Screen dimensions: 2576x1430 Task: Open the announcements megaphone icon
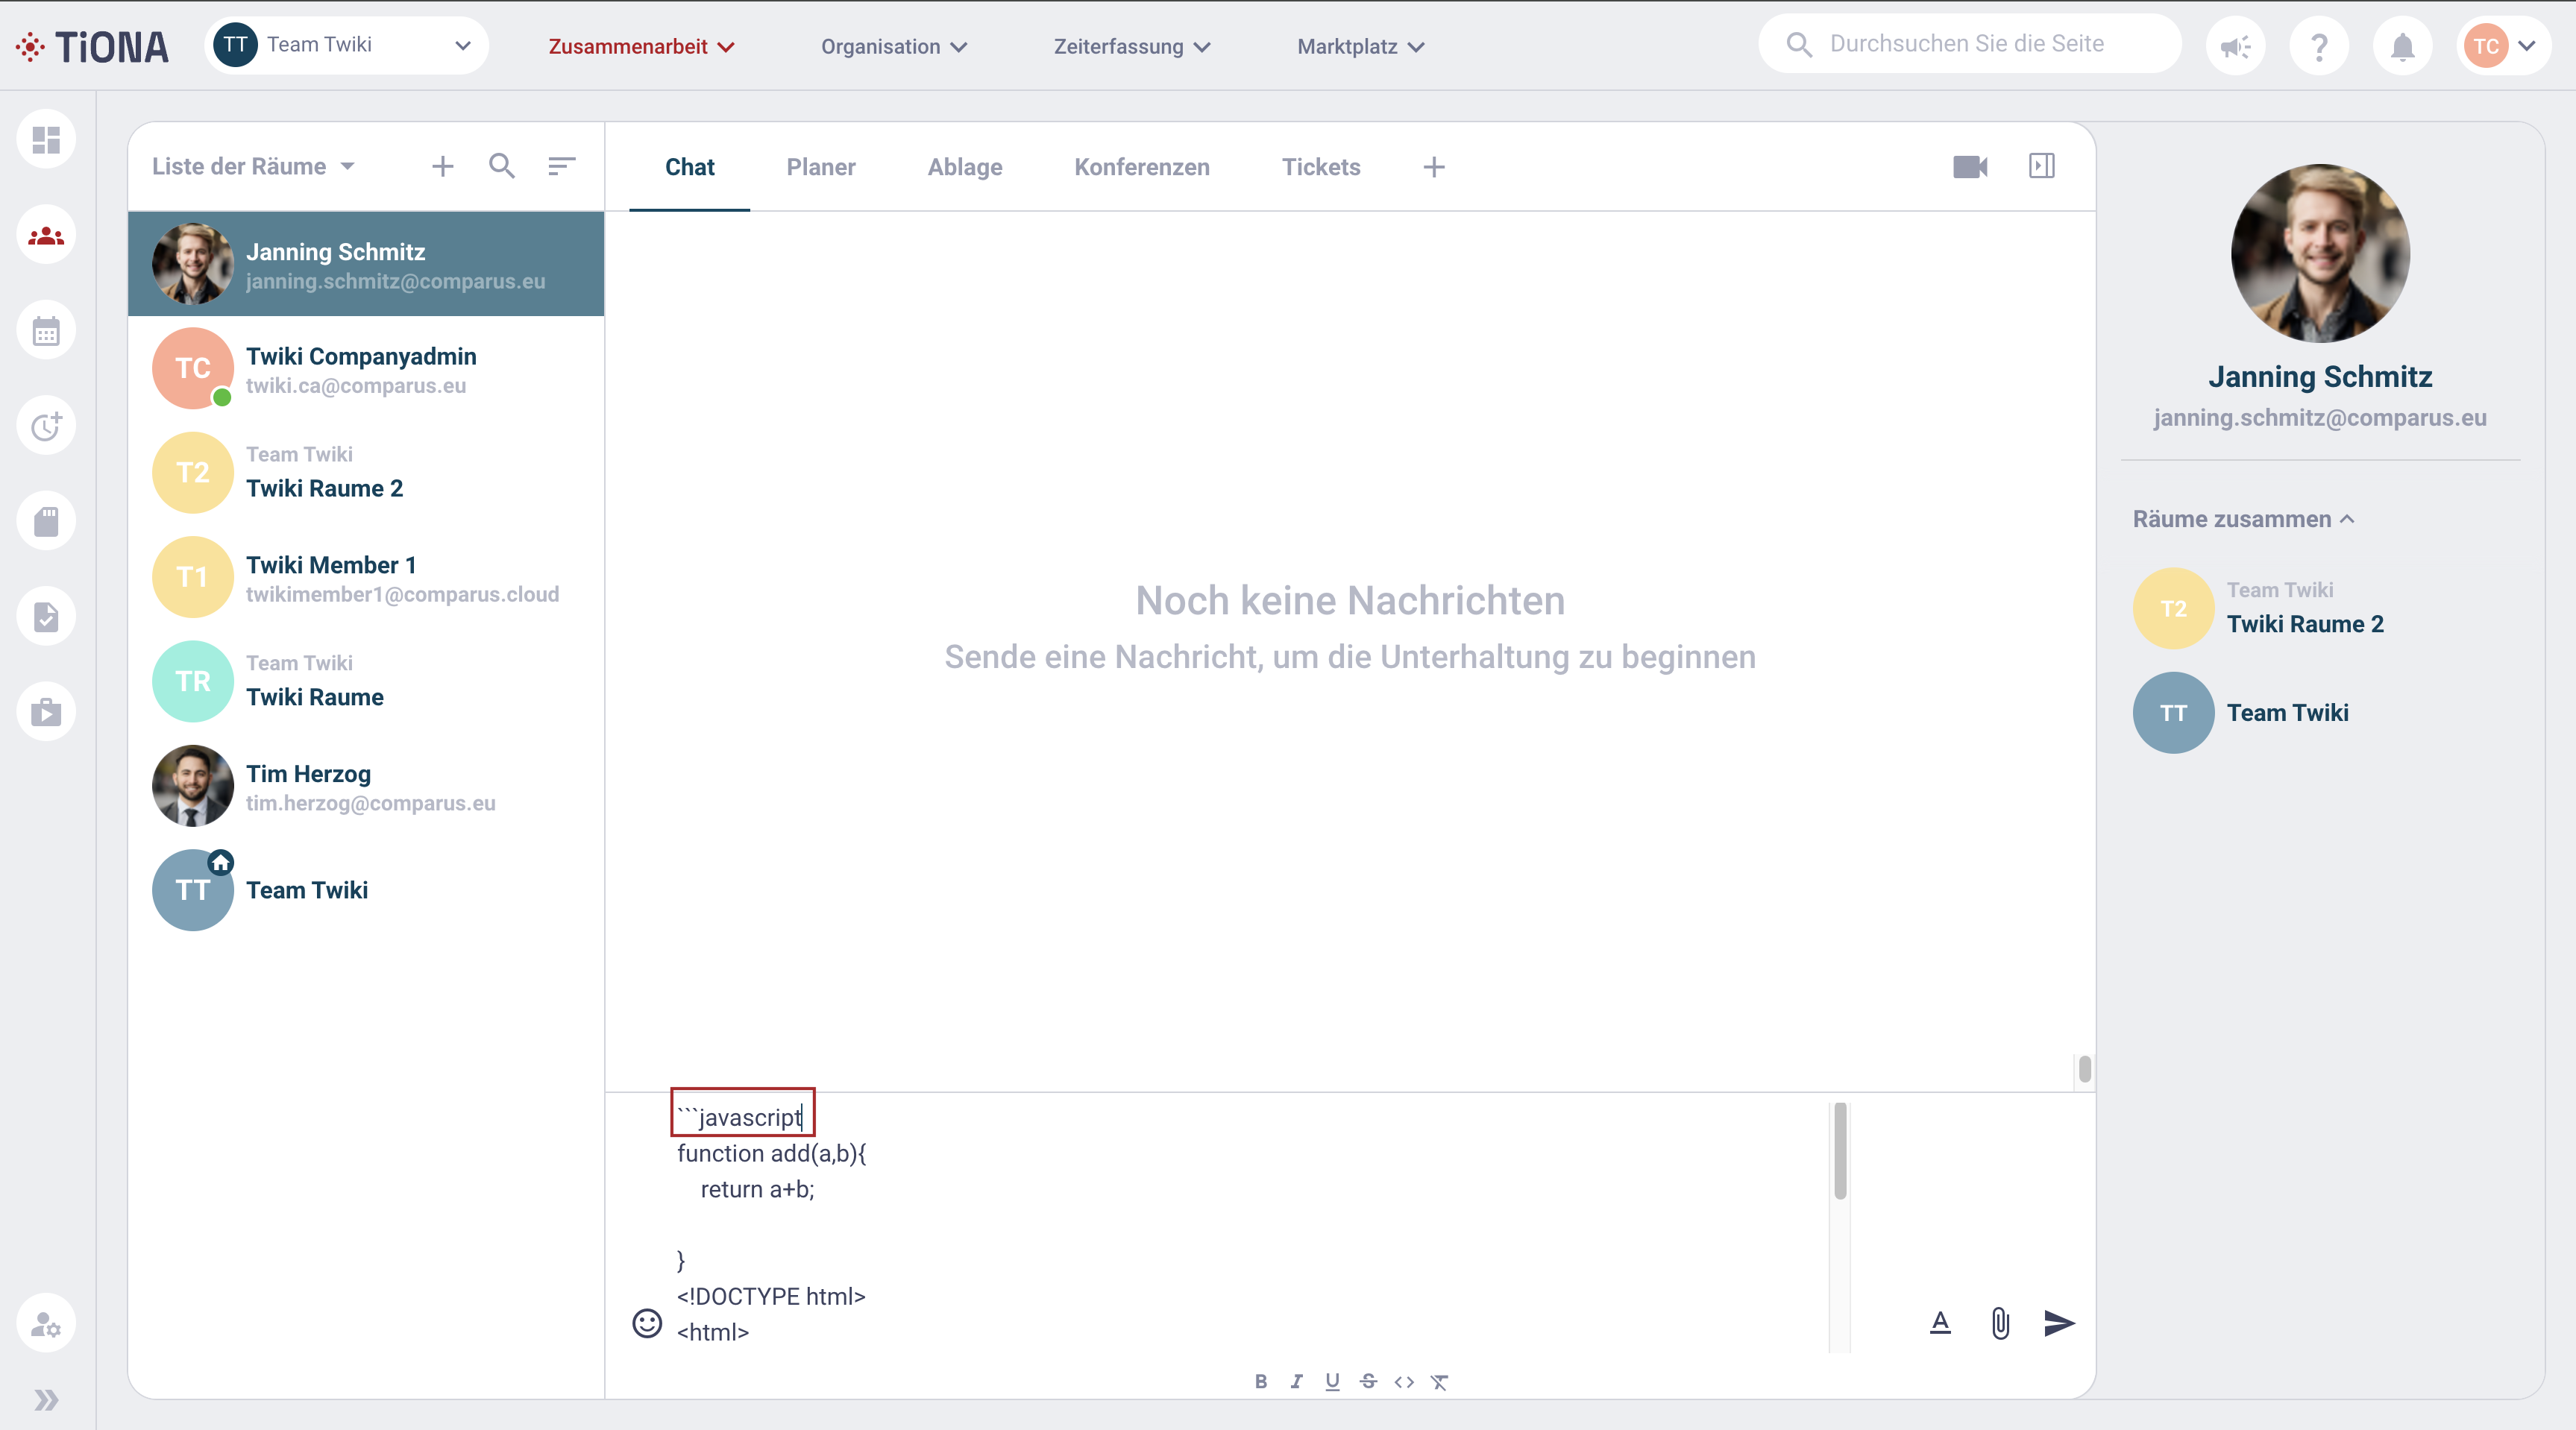click(2236, 46)
